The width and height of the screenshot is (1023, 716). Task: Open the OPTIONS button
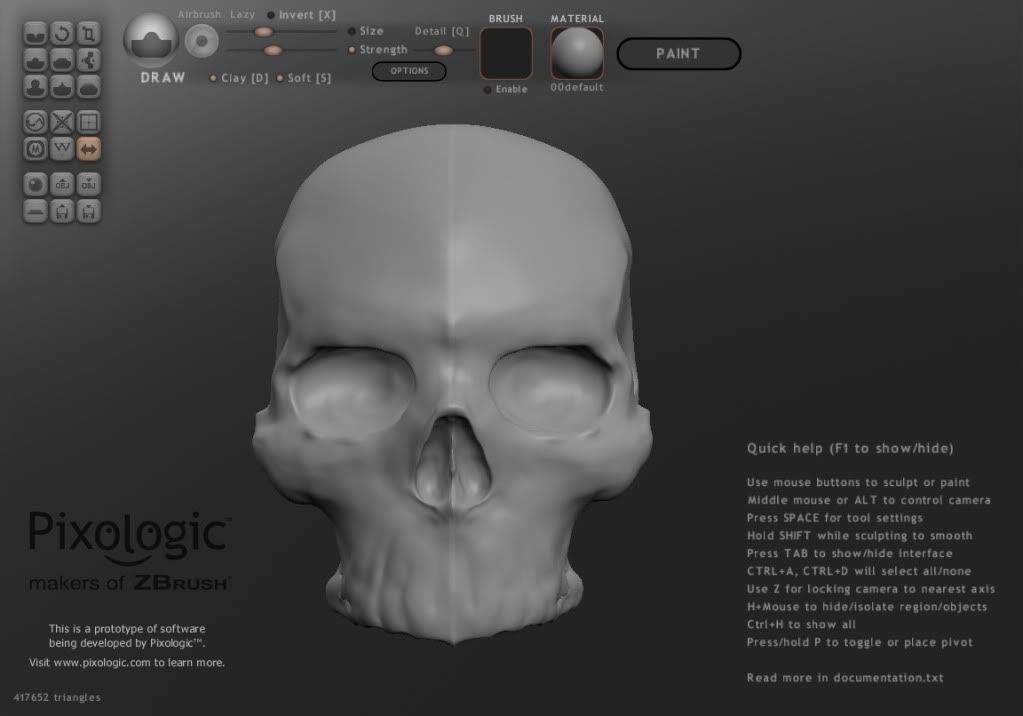click(409, 71)
